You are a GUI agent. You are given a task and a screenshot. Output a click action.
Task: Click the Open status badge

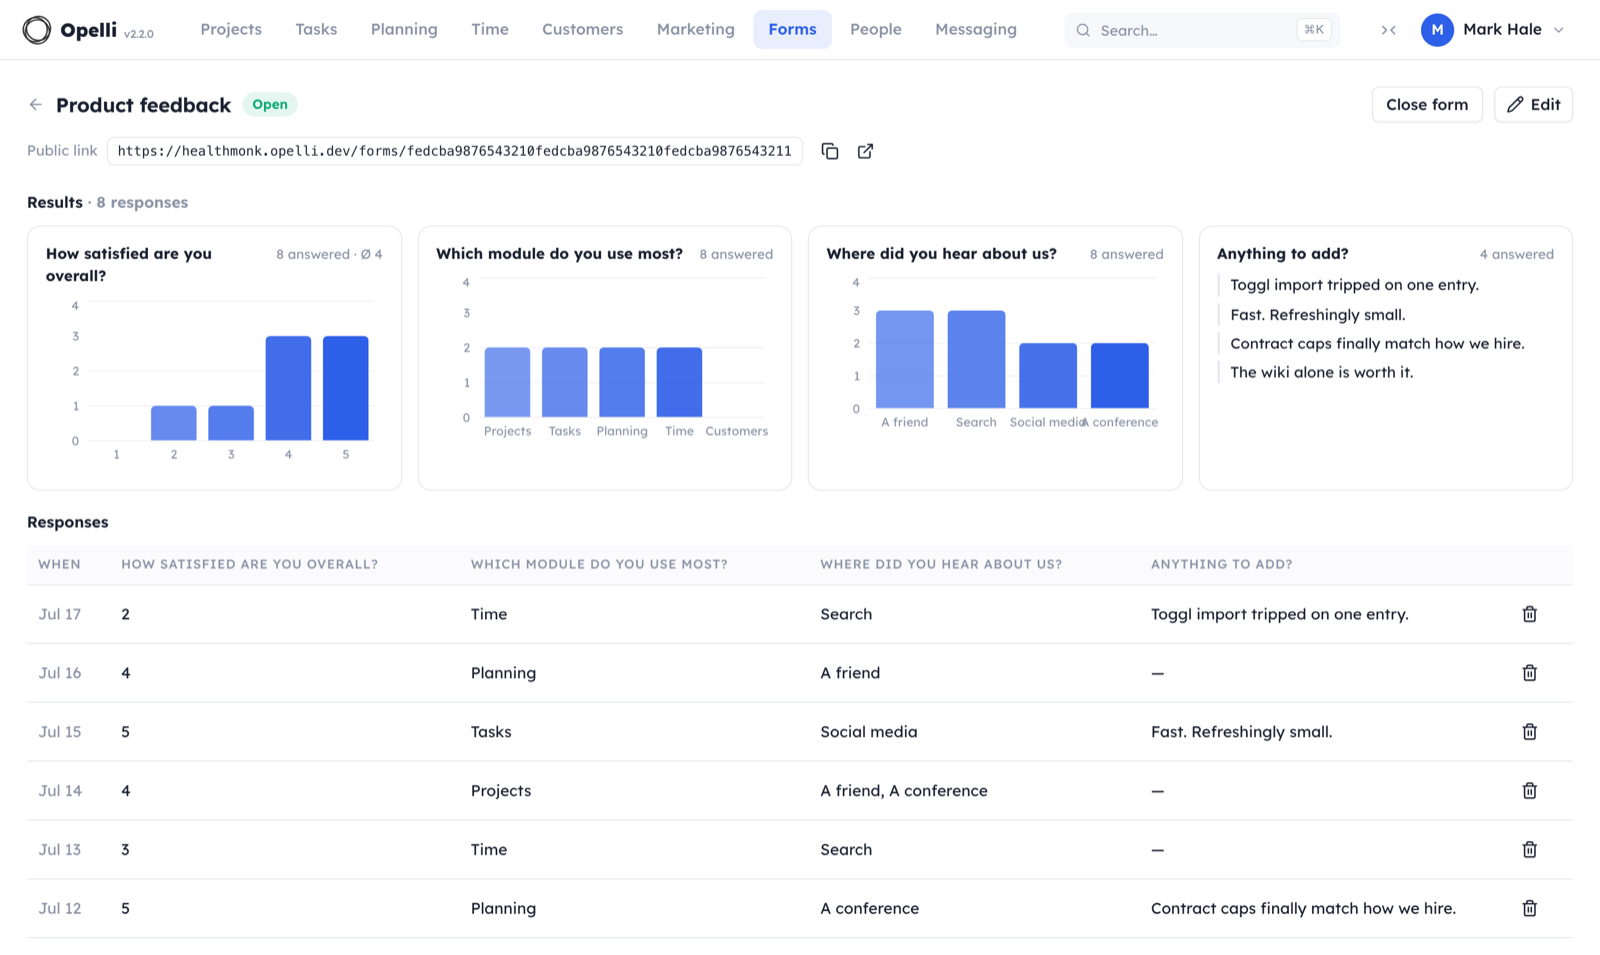pyautogui.click(x=270, y=105)
